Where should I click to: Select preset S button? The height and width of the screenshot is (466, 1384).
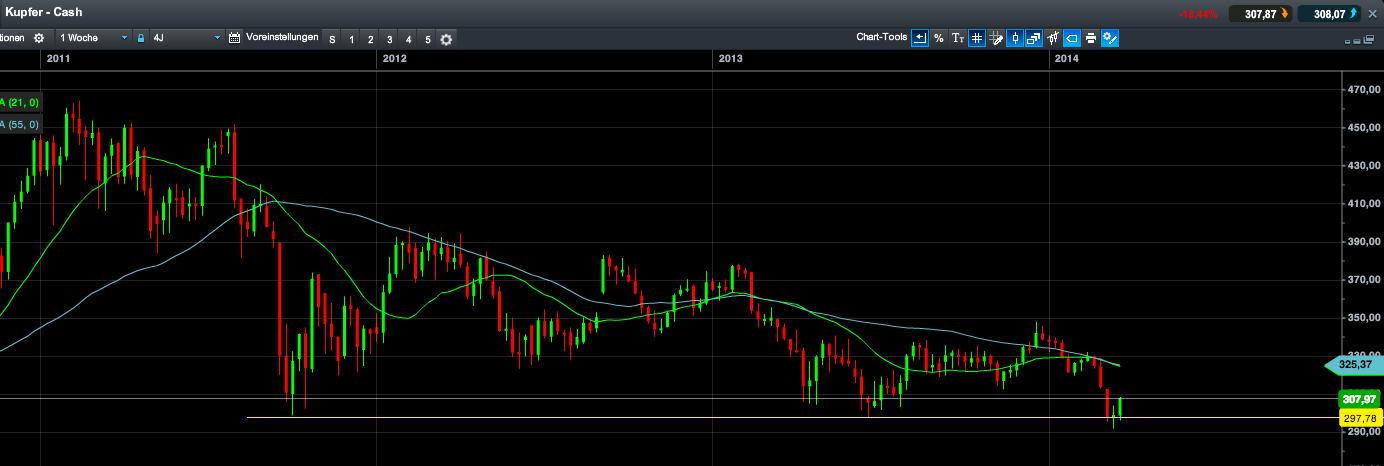332,39
